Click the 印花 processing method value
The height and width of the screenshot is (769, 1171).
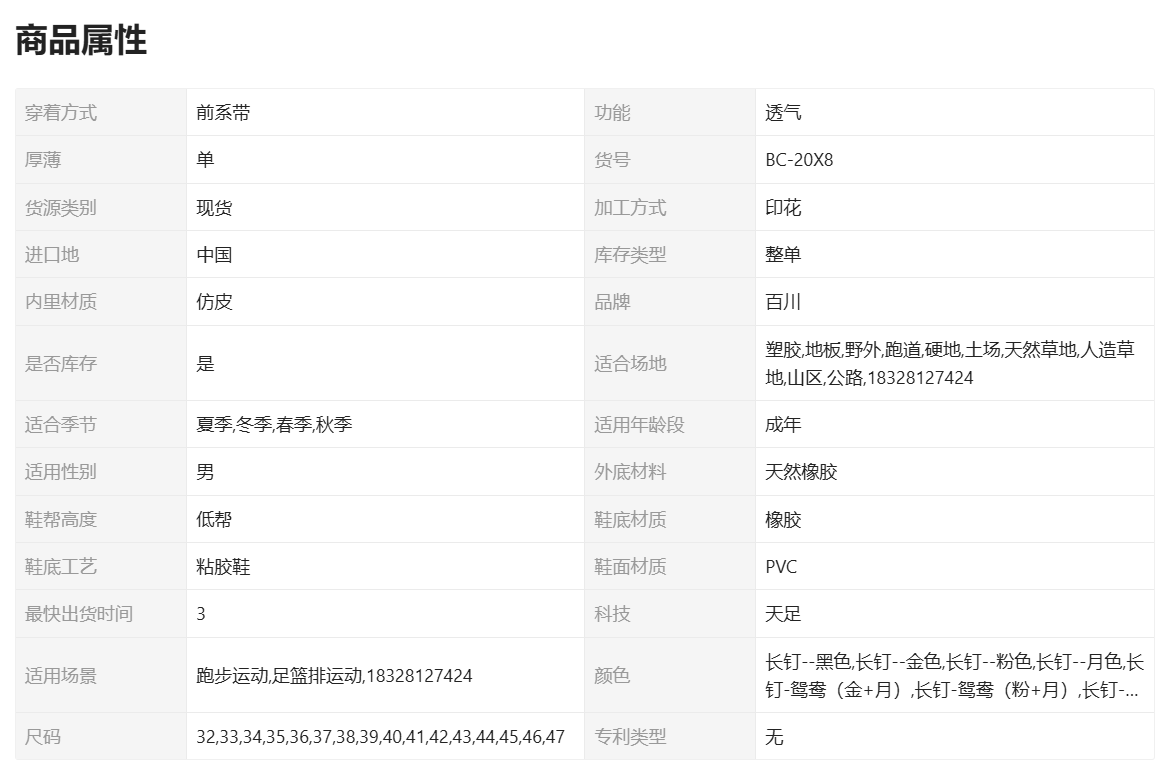783,208
